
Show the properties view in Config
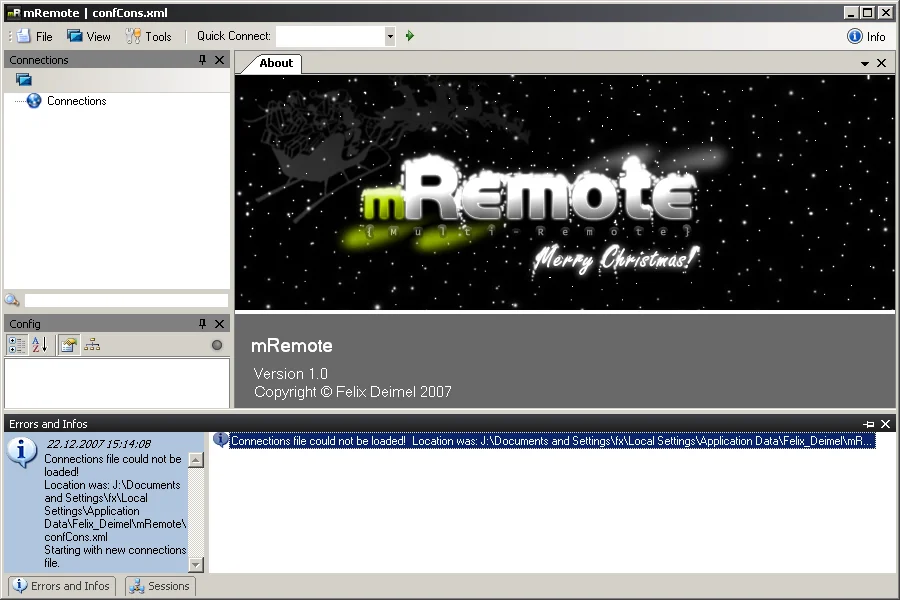coord(69,345)
